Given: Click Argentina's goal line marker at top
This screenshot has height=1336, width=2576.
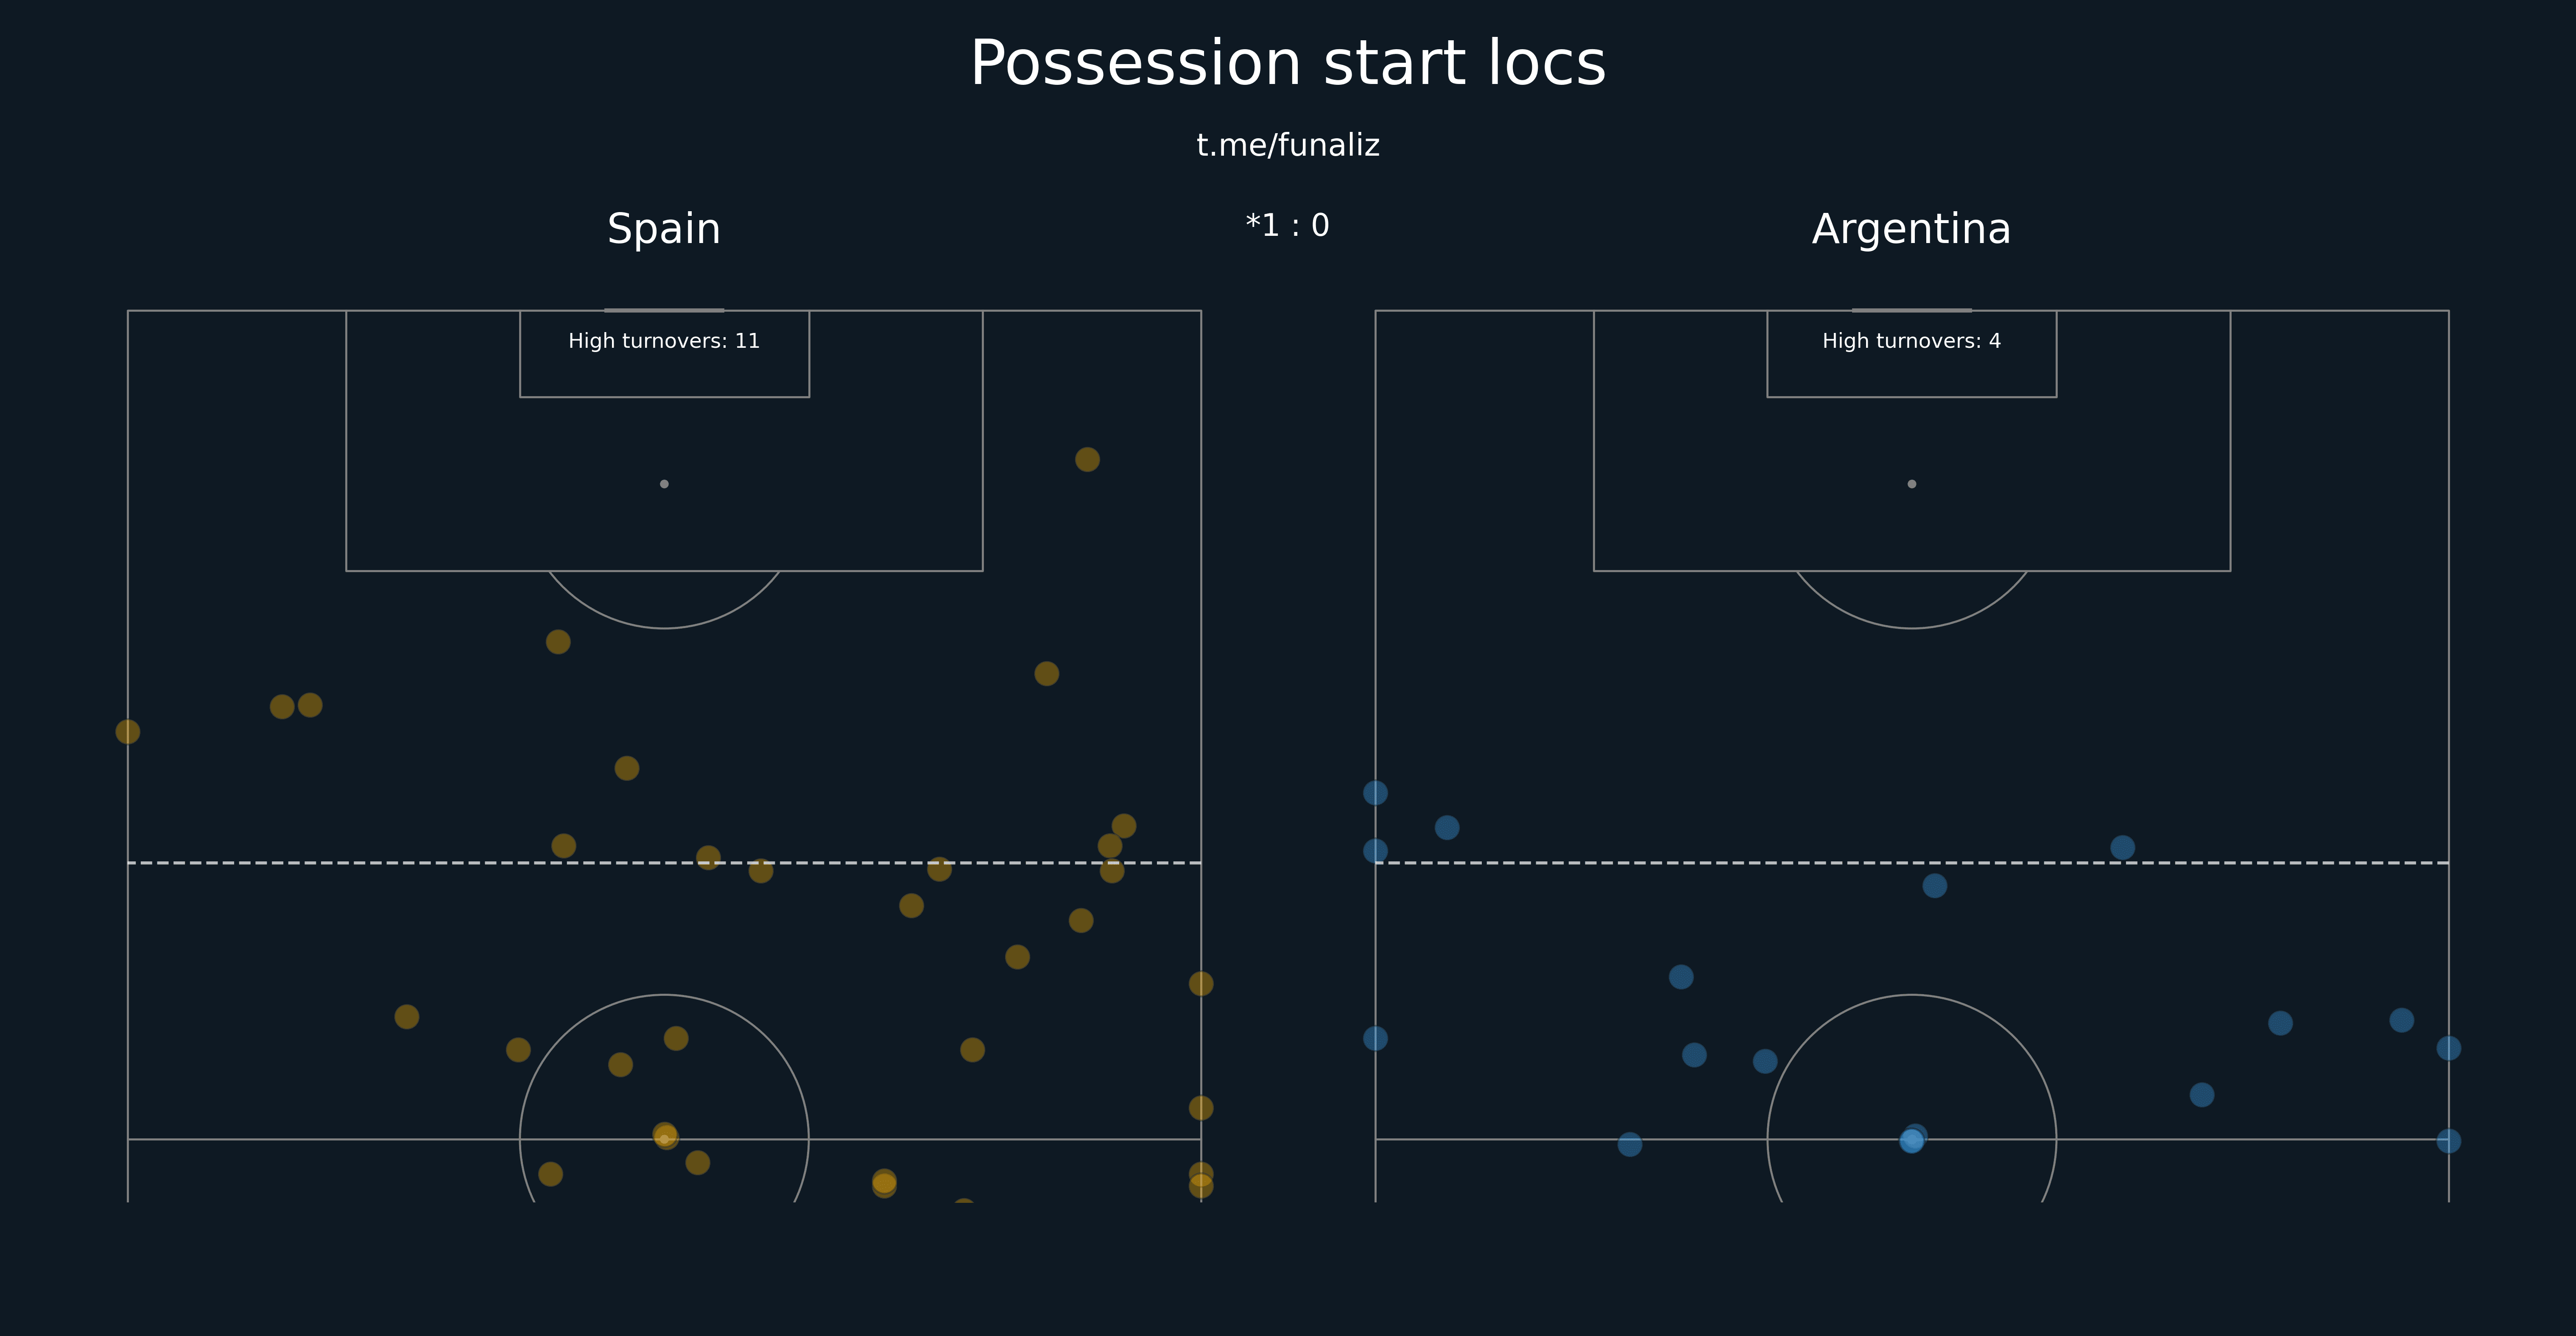Looking at the screenshot, I should (x=1911, y=310).
